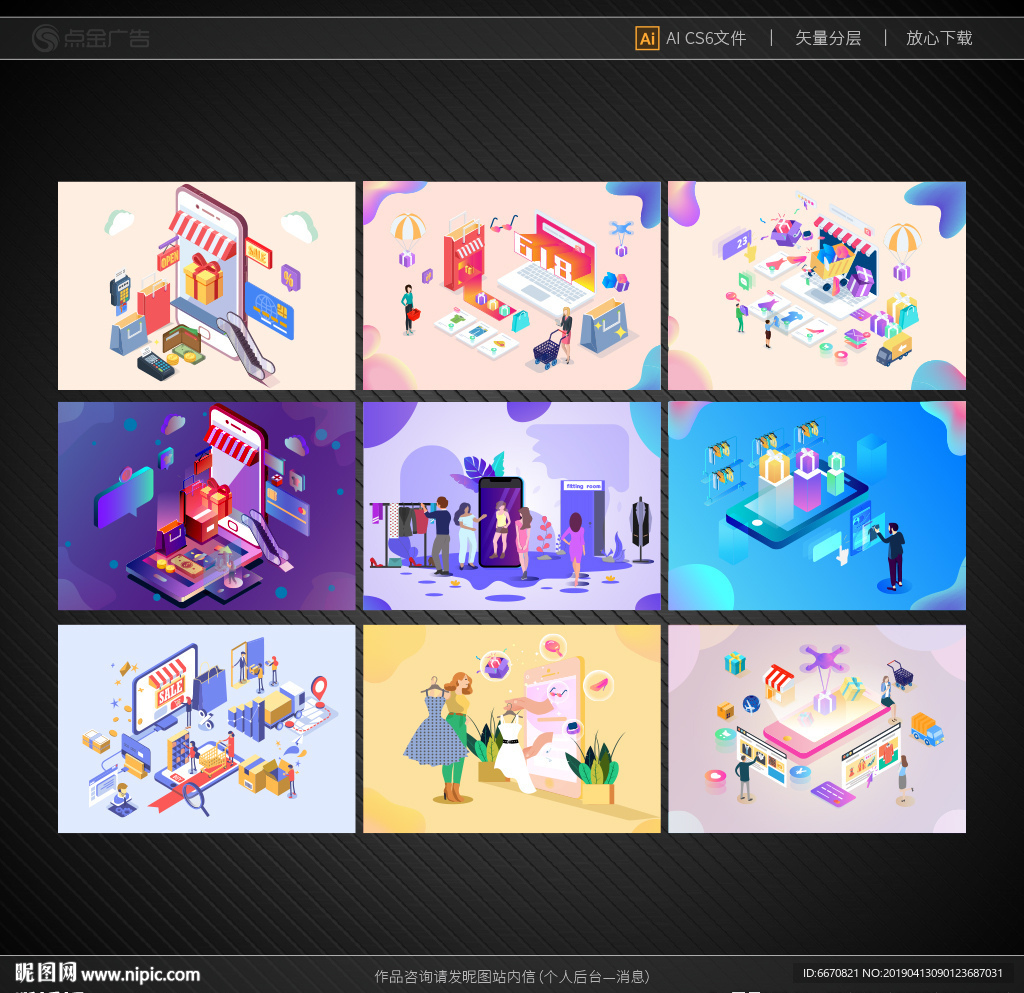Open the phone storefront with OPEN sign thumbnail
Viewport: 1024px width, 993px height.
click(206, 286)
